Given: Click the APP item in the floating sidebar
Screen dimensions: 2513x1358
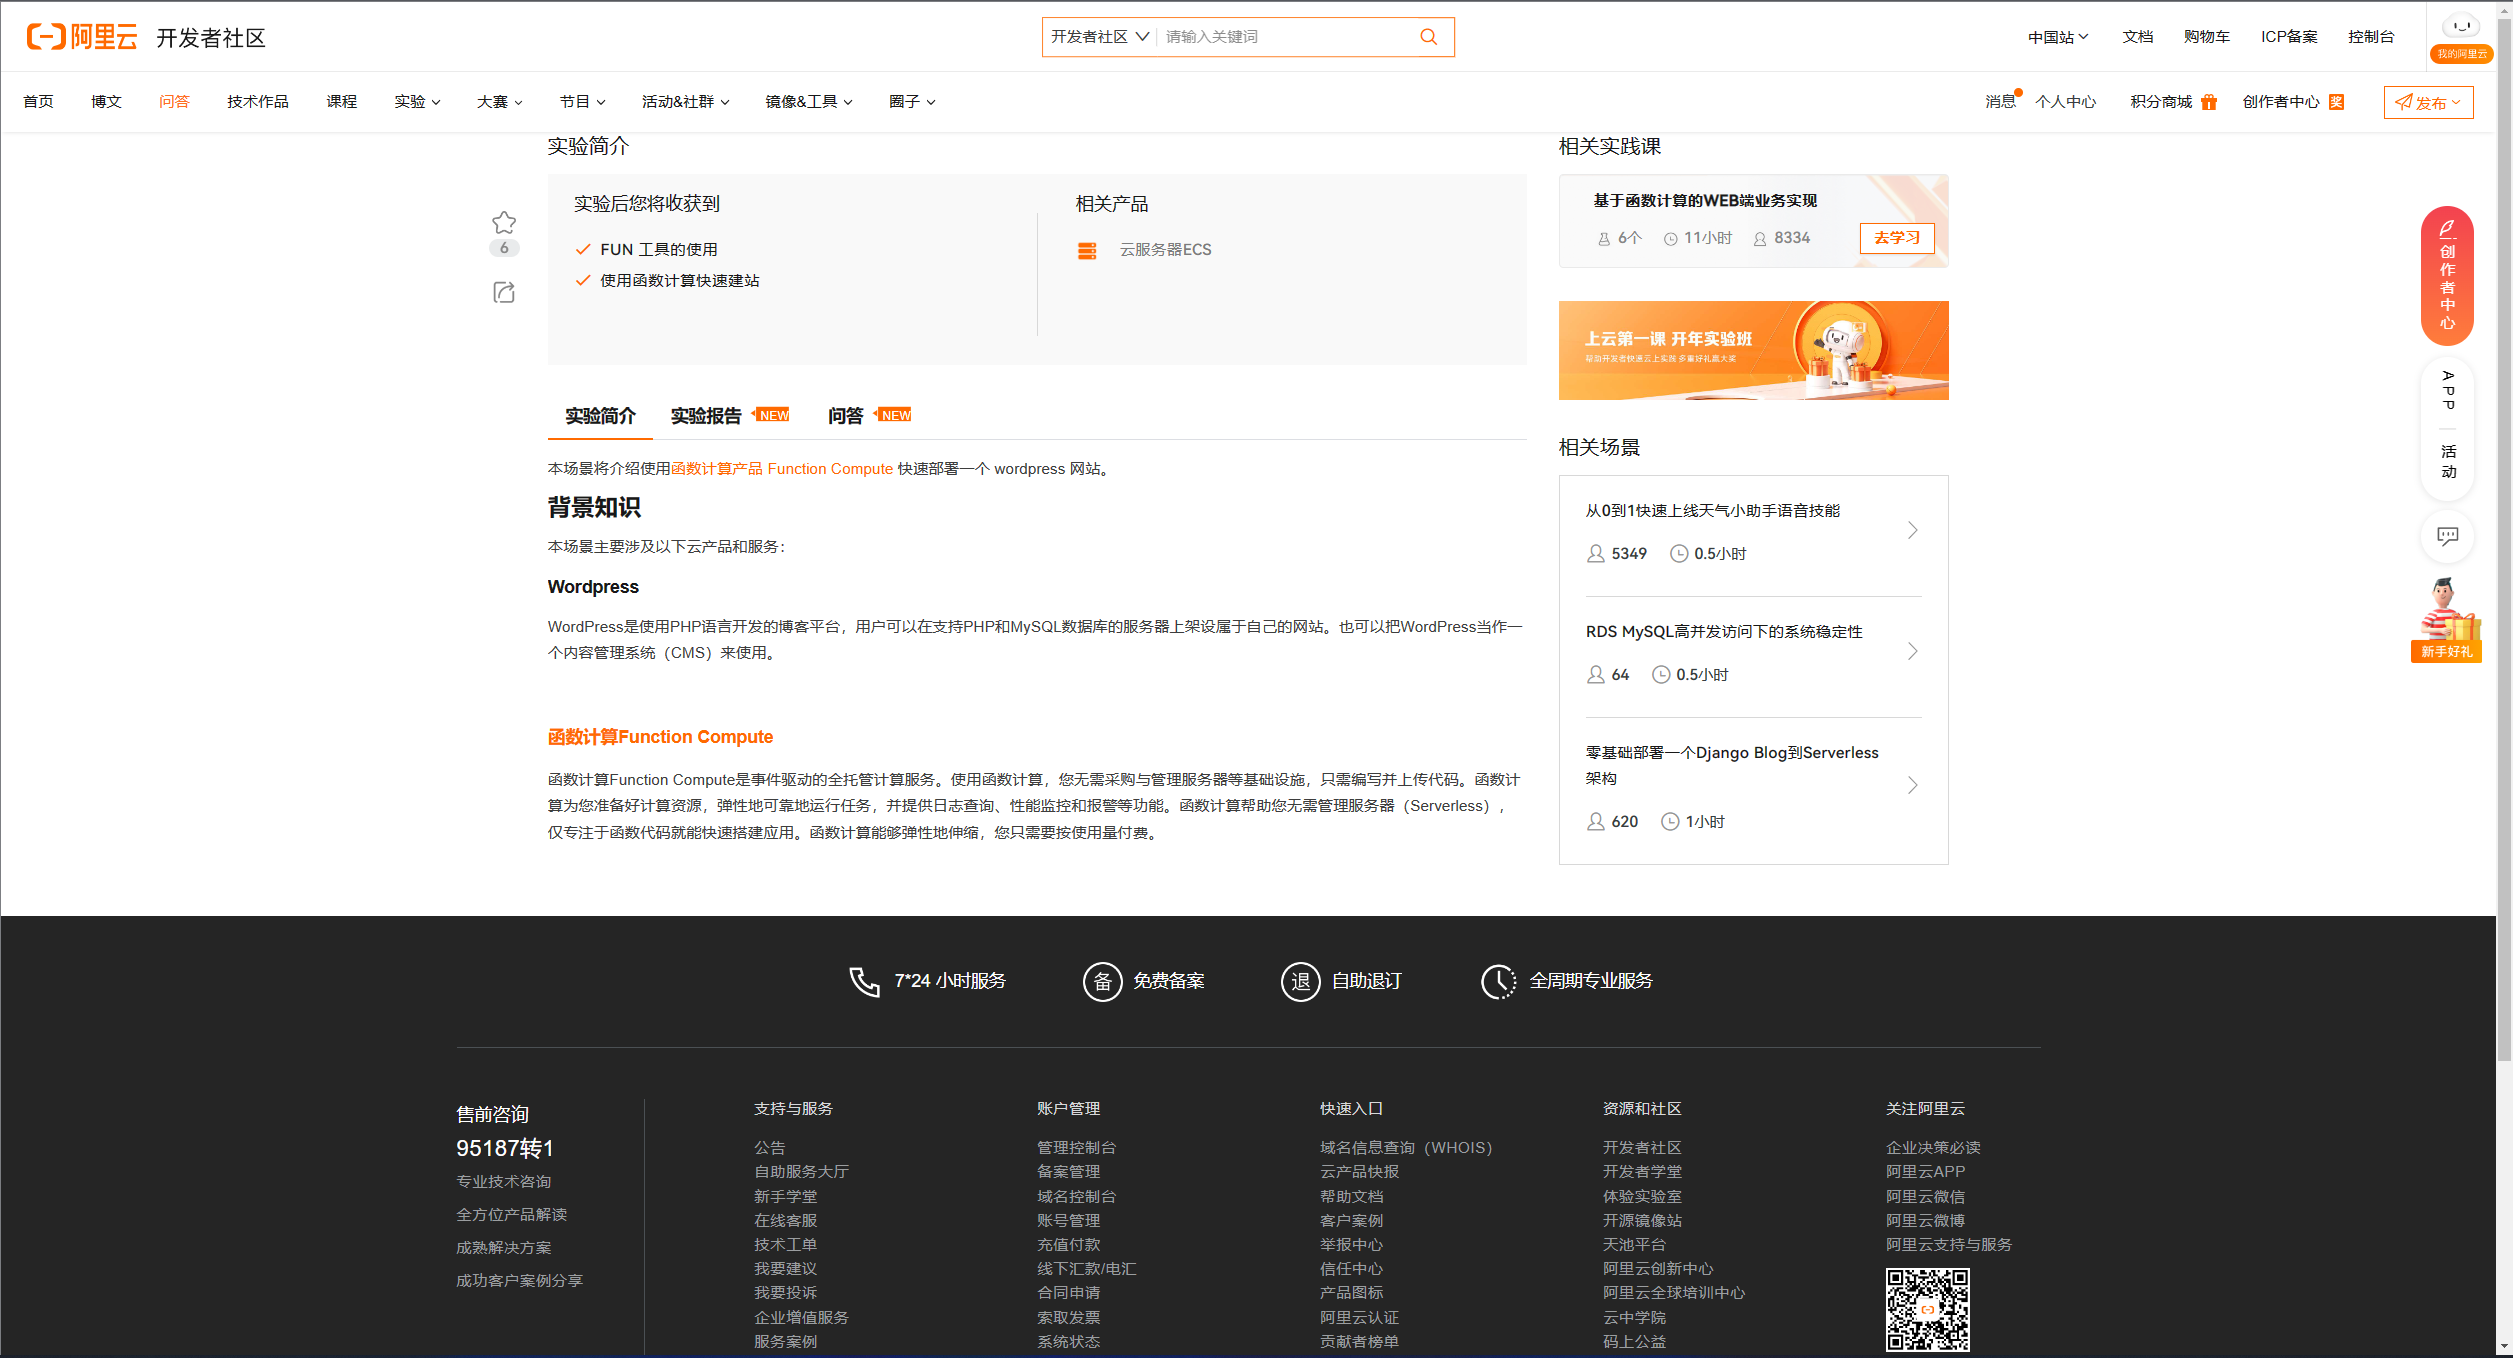Looking at the screenshot, I should [2448, 390].
